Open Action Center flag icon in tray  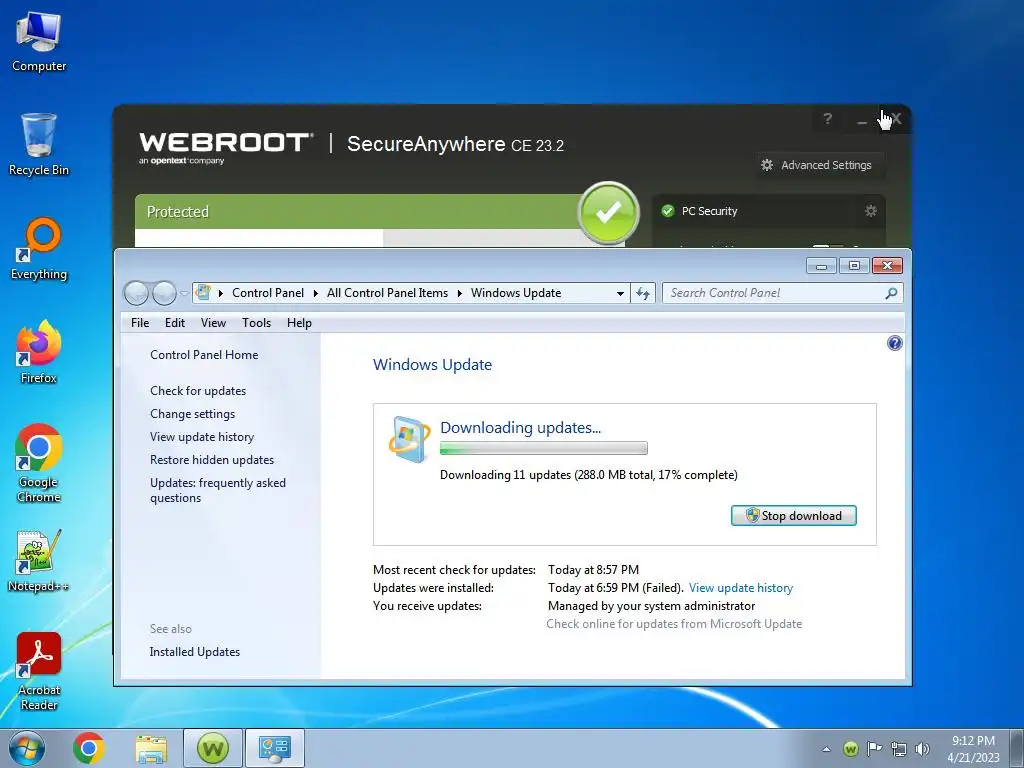point(874,749)
